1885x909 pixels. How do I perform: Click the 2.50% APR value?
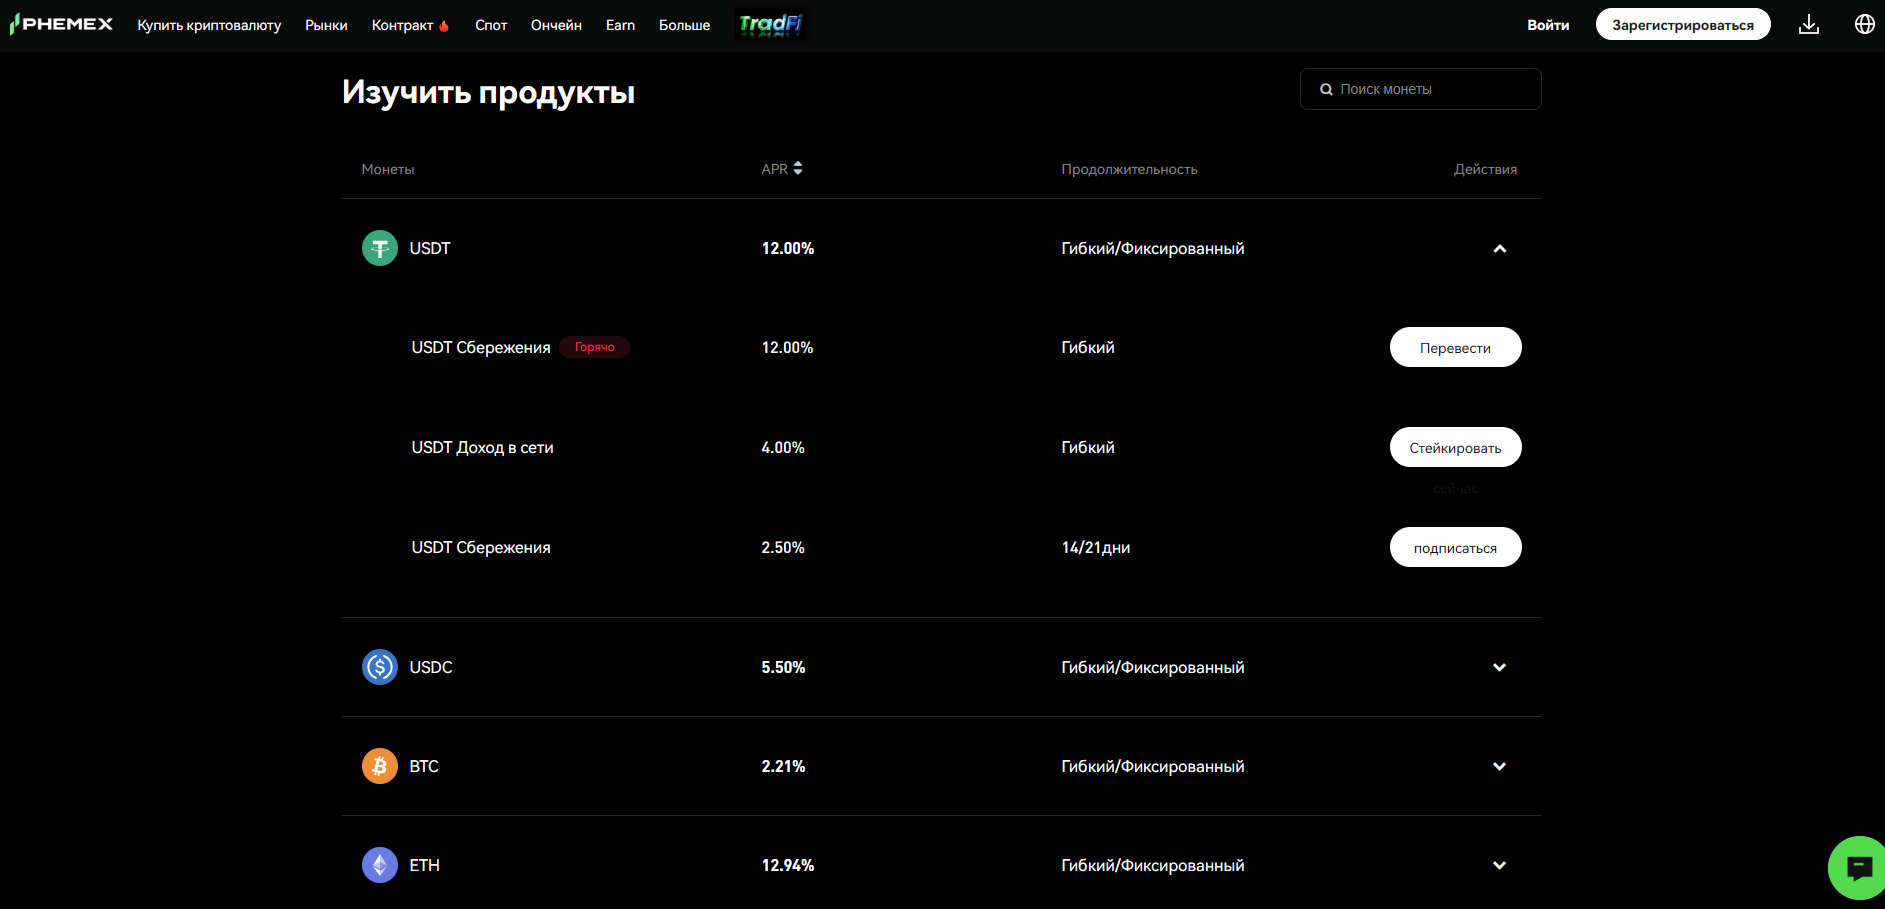click(783, 547)
